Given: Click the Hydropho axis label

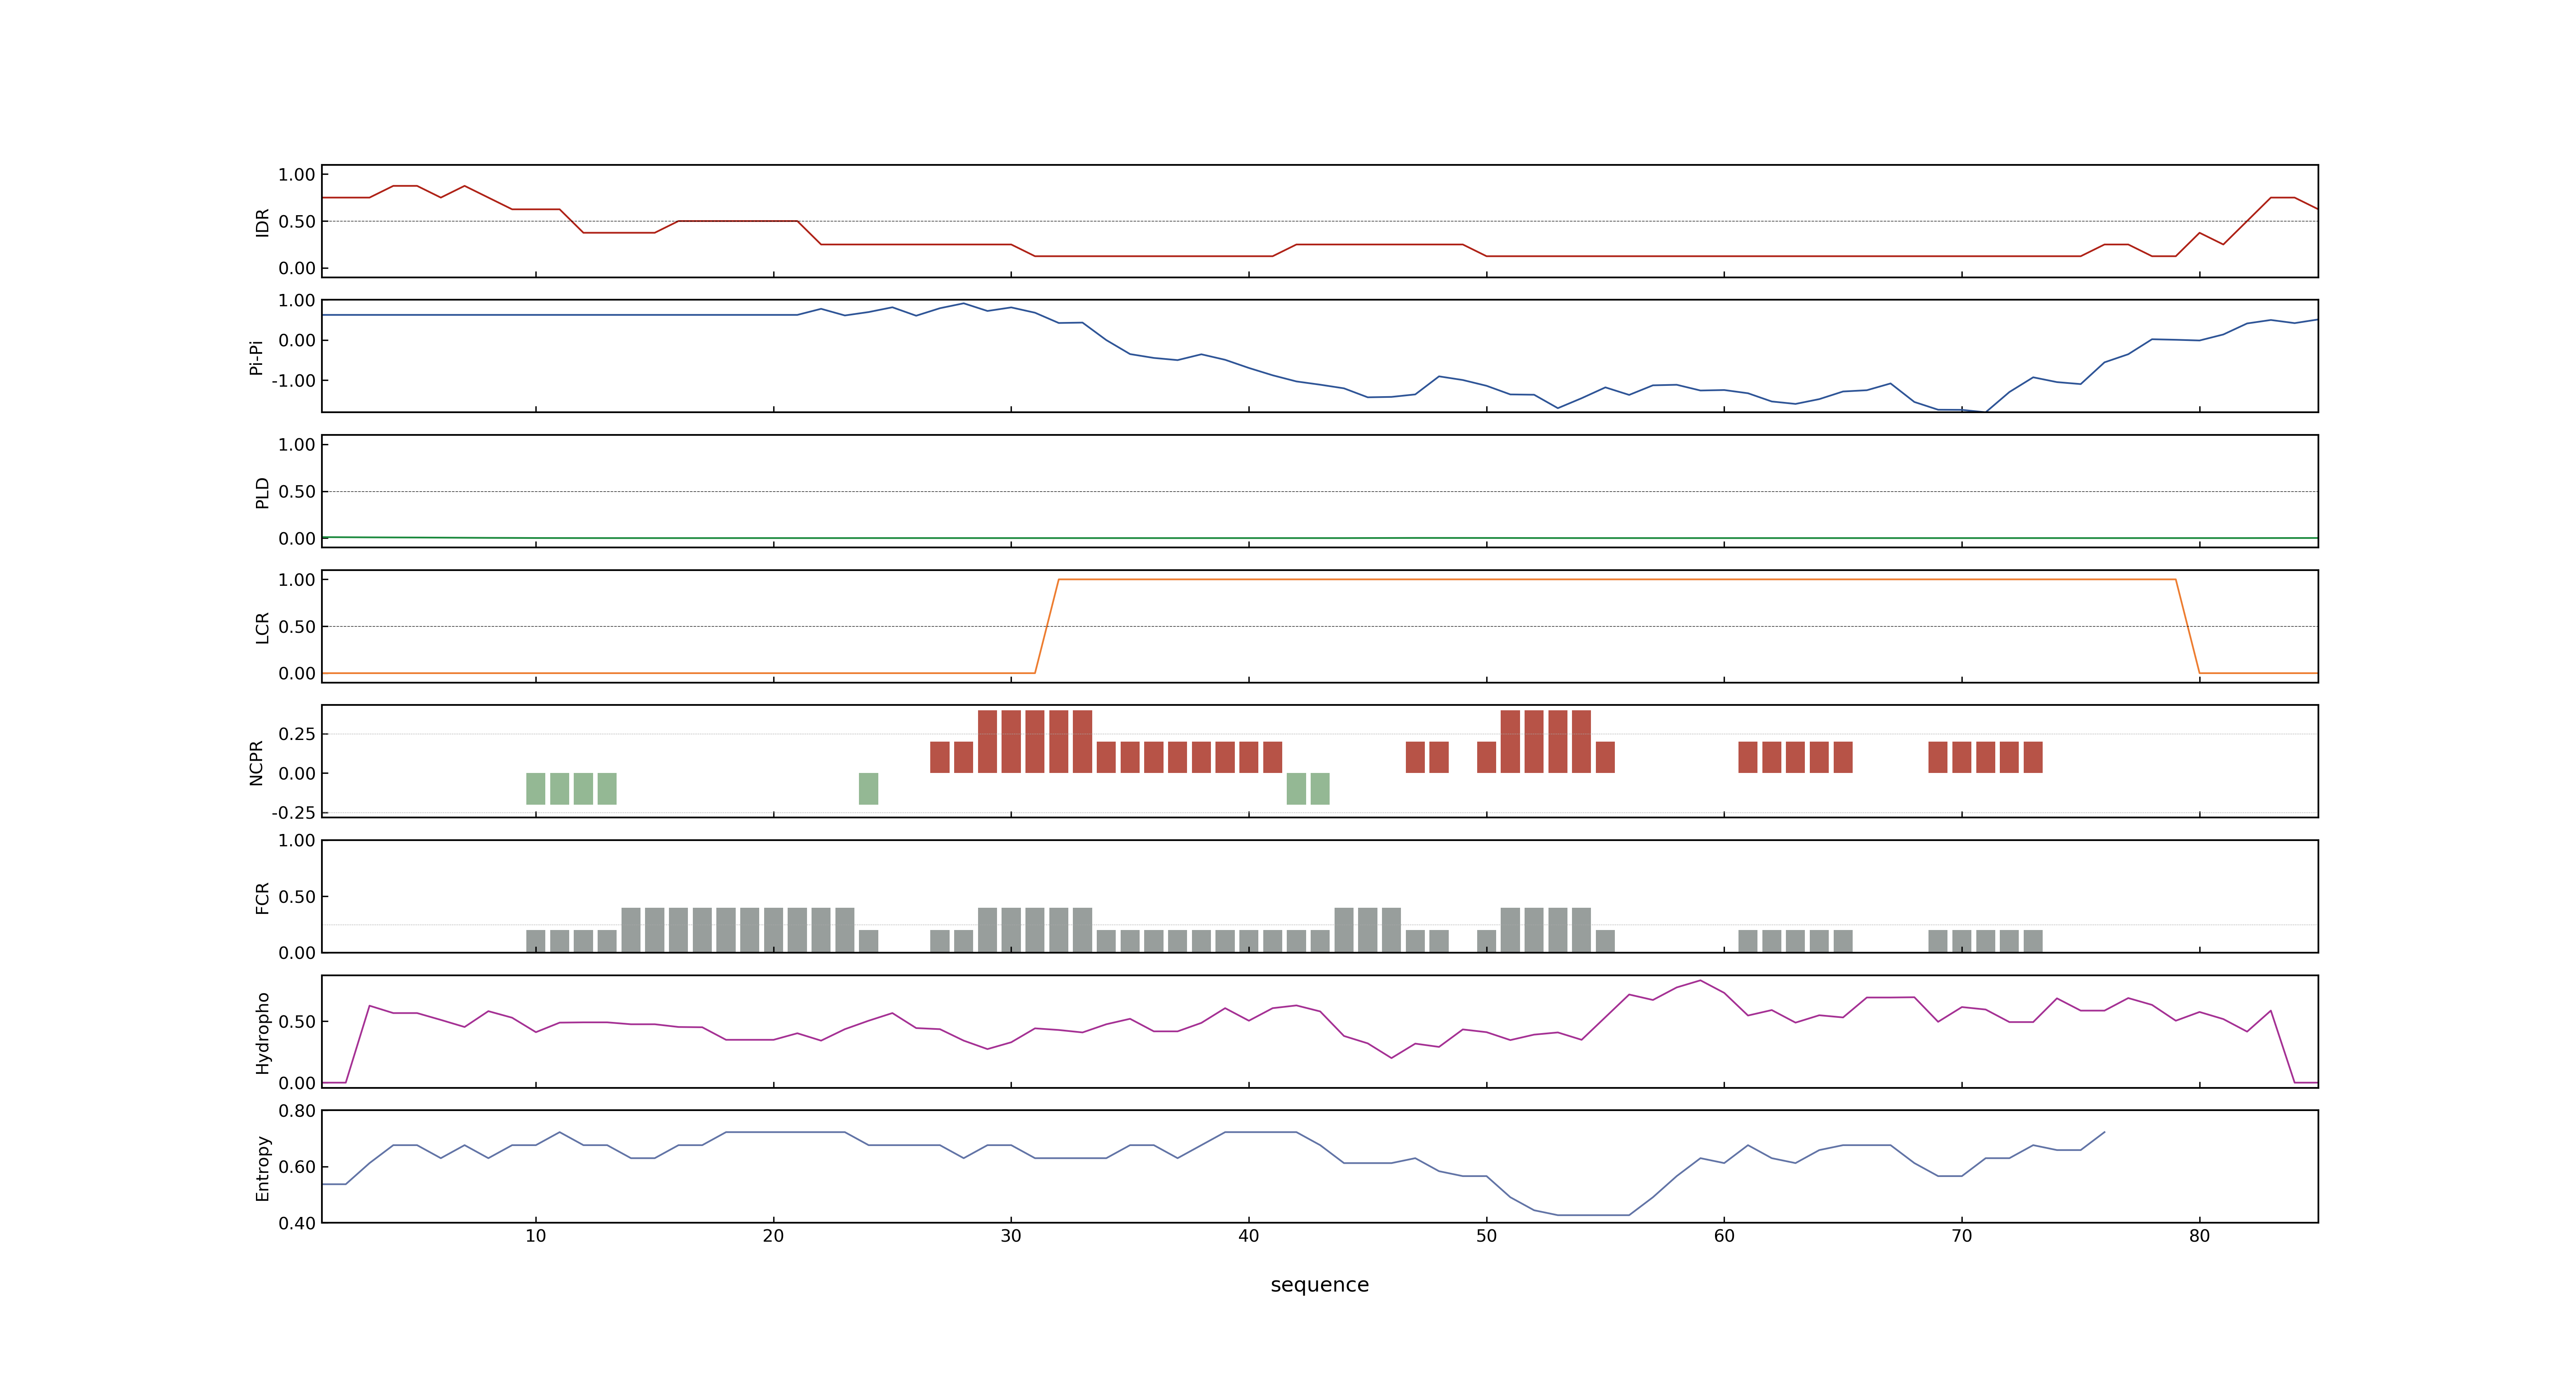Looking at the screenshot, I should click(x=262, y=1033).
